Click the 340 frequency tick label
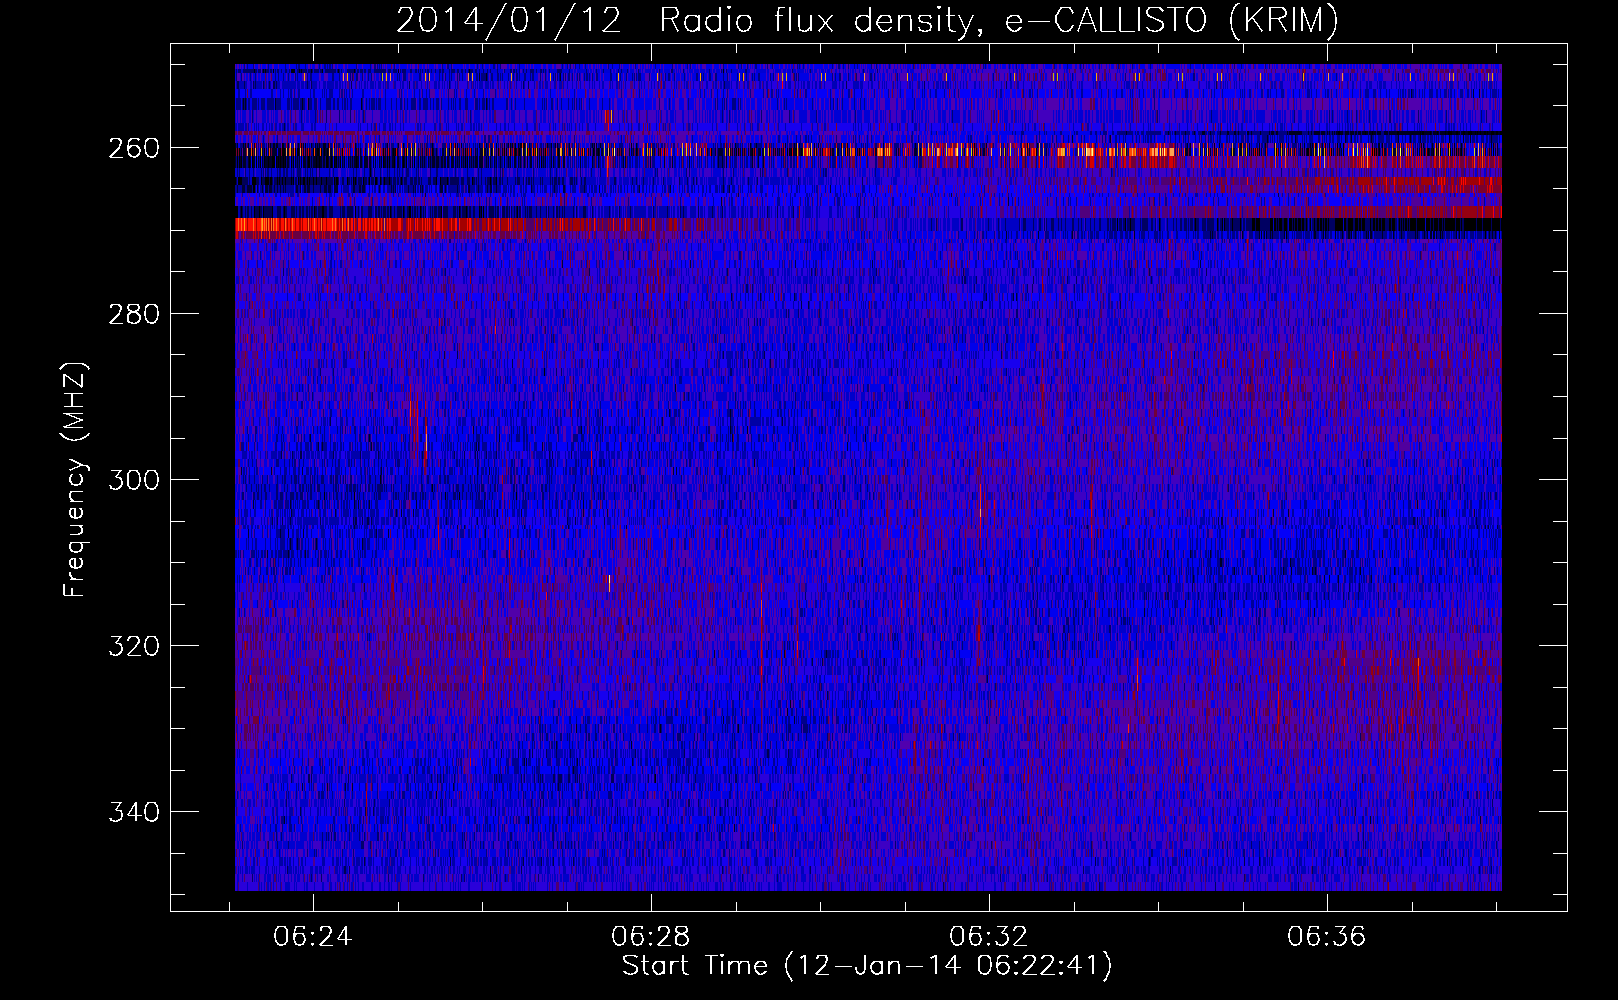Viewport: 1618px width, 1000px height. (x=133, y=812)
